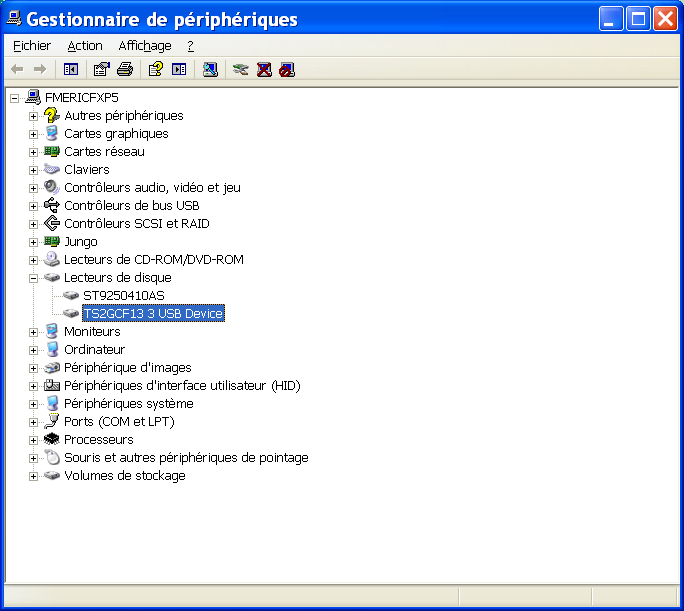Select the FMERICFXP5 computer name label
Screen dimensions: 684x611
(82, 97)
